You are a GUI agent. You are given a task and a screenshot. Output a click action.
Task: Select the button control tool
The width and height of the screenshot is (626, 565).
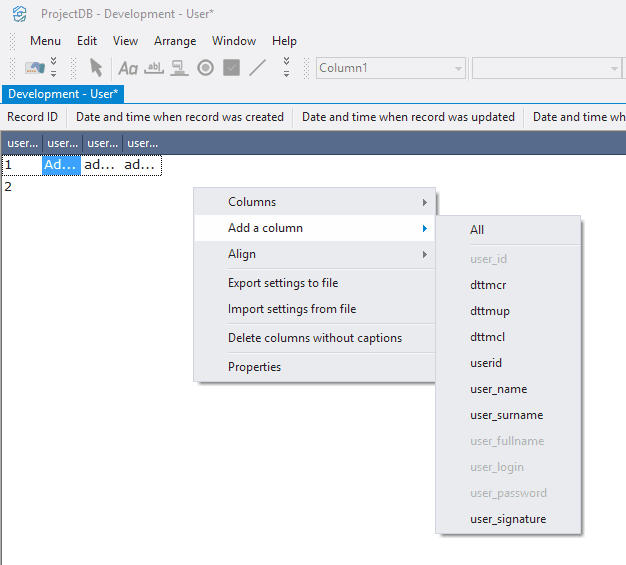(180, 68)
